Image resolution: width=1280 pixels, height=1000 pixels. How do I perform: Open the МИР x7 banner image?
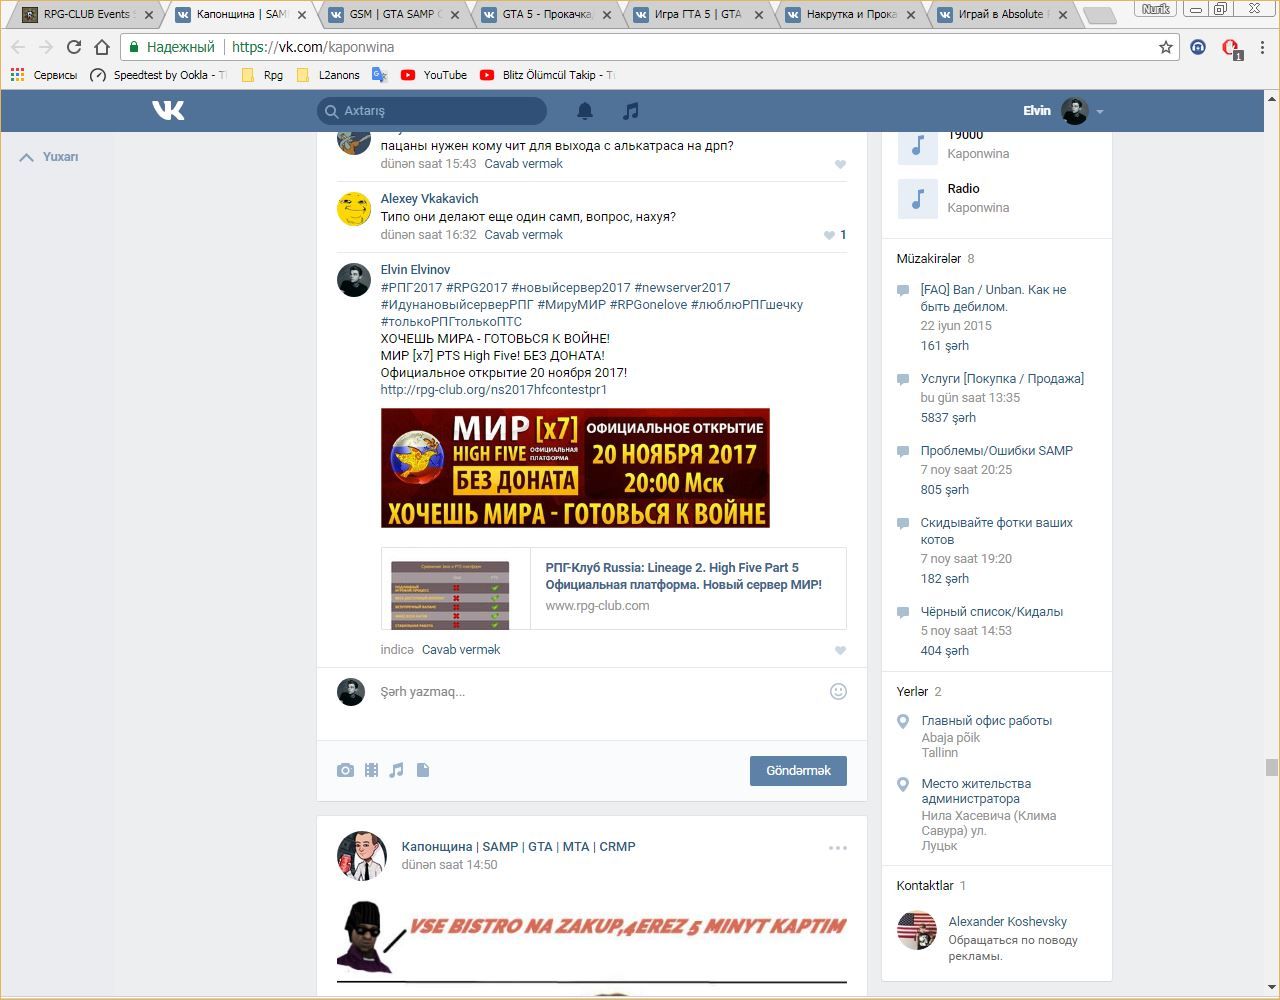[x=575, y=468]
